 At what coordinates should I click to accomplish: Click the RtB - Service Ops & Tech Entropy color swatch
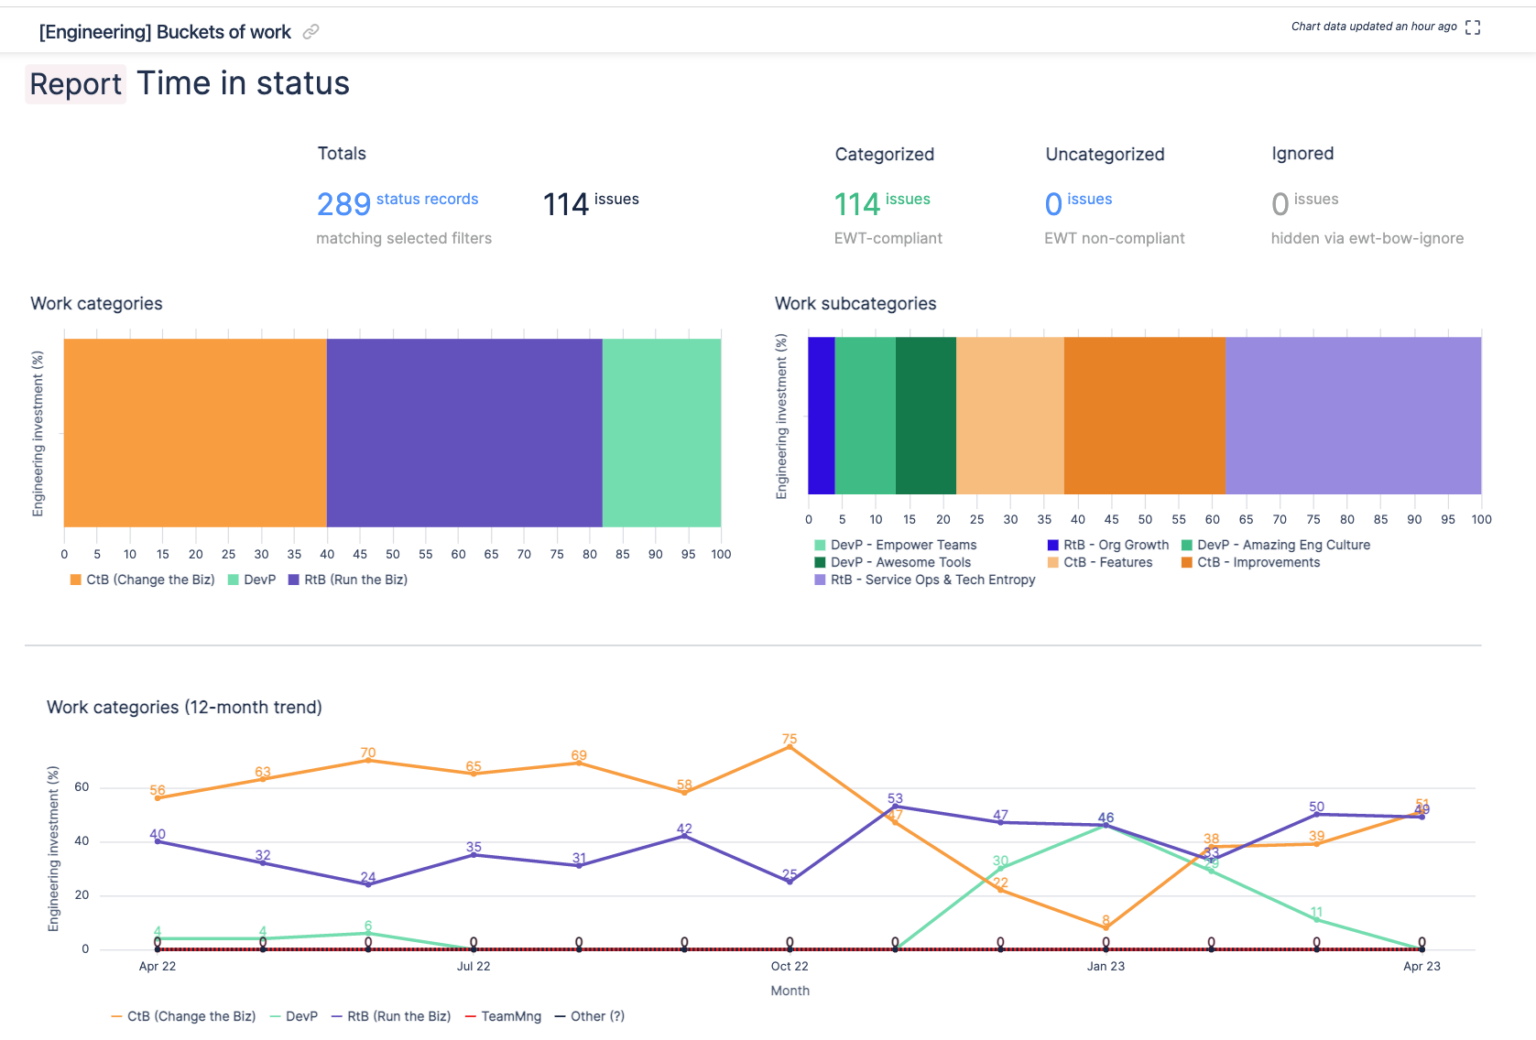point(818,580)
